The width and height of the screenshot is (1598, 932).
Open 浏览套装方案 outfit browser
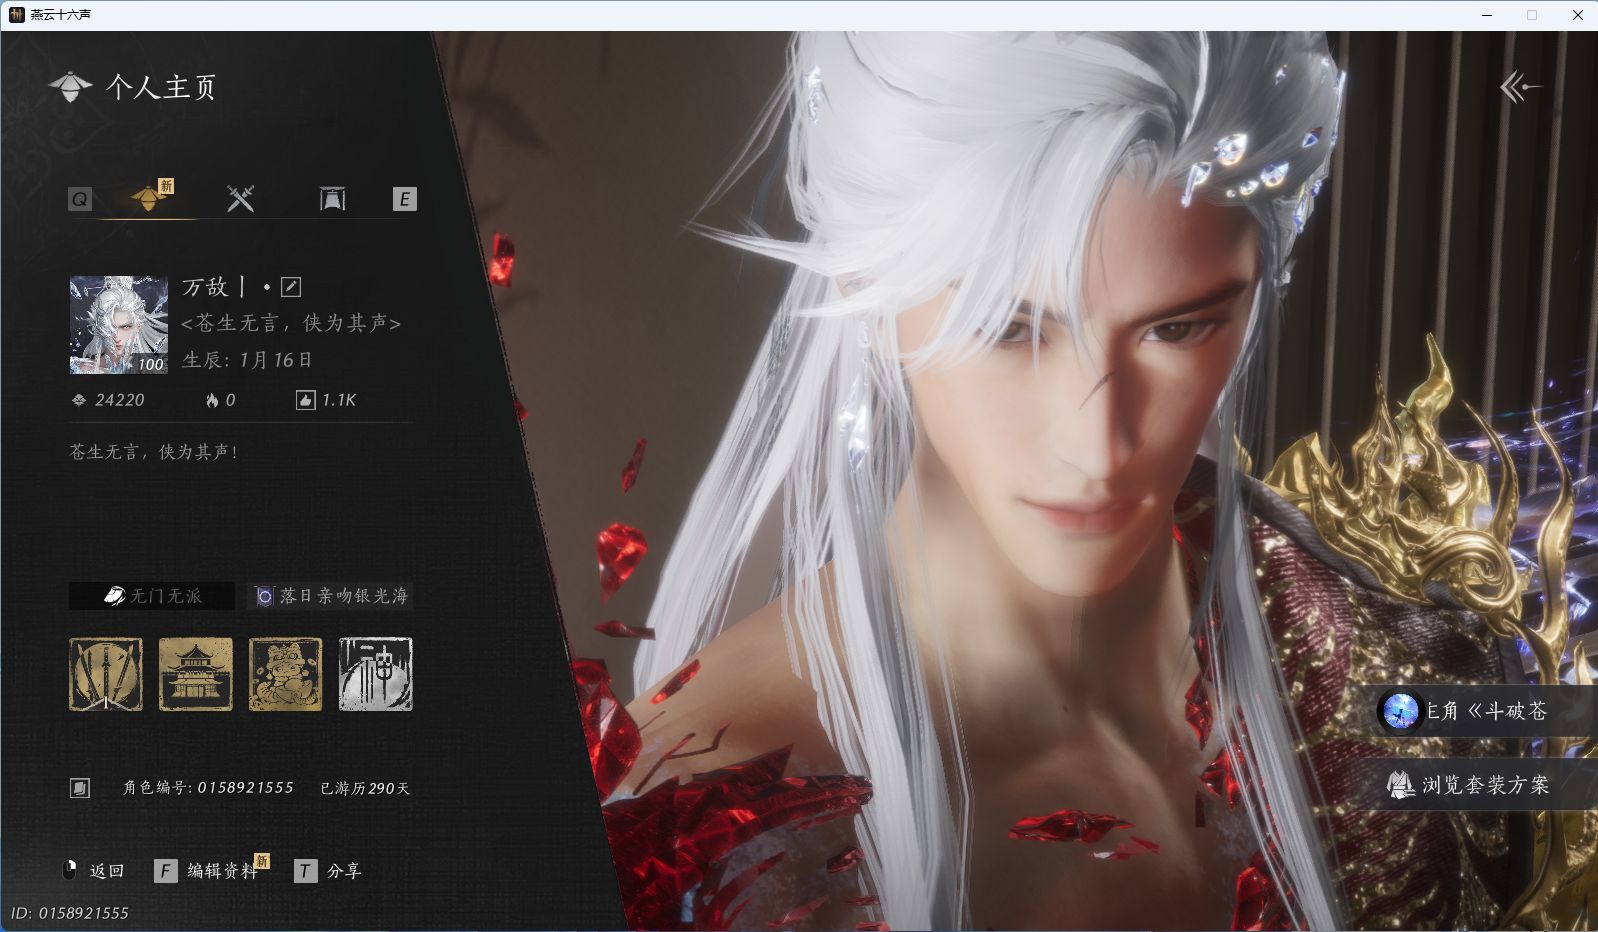[1484, 785]
